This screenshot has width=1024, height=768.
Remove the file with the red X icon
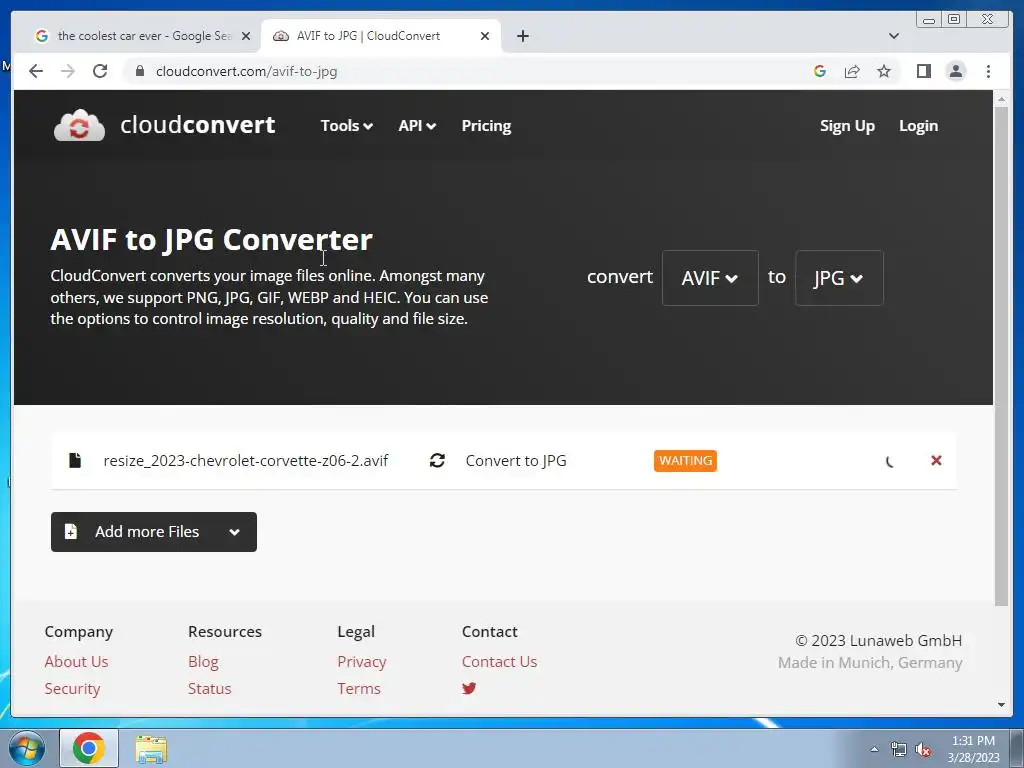coord(936,460)
